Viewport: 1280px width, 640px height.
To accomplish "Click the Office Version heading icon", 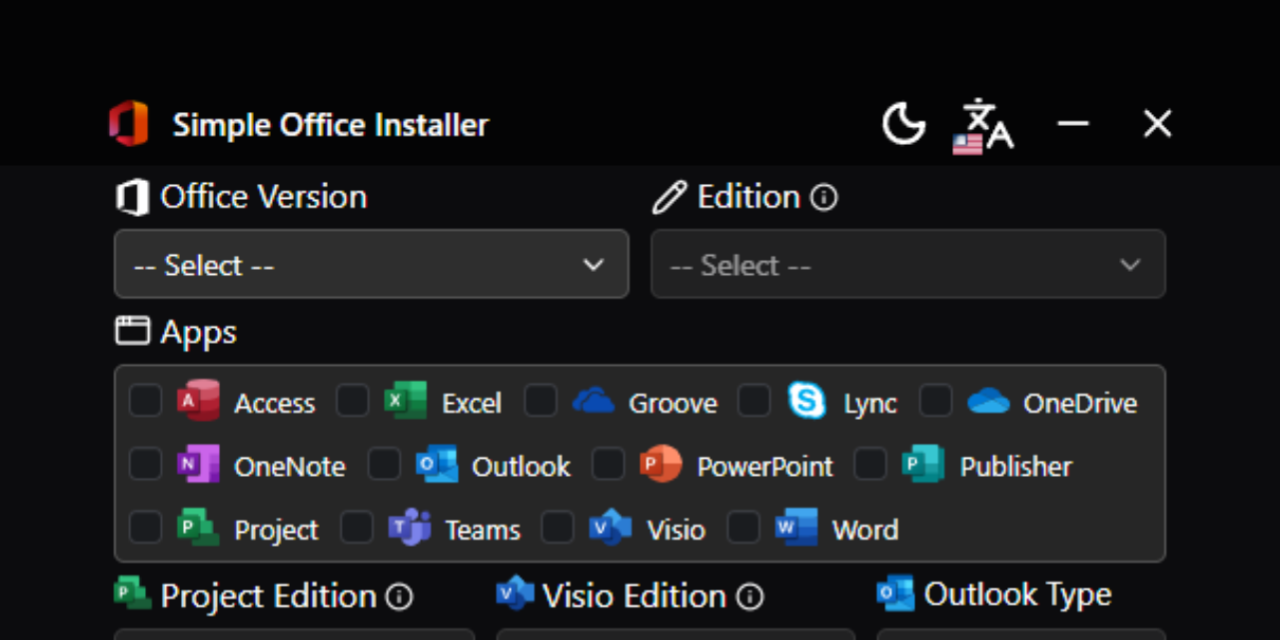I will click(132, 197).
